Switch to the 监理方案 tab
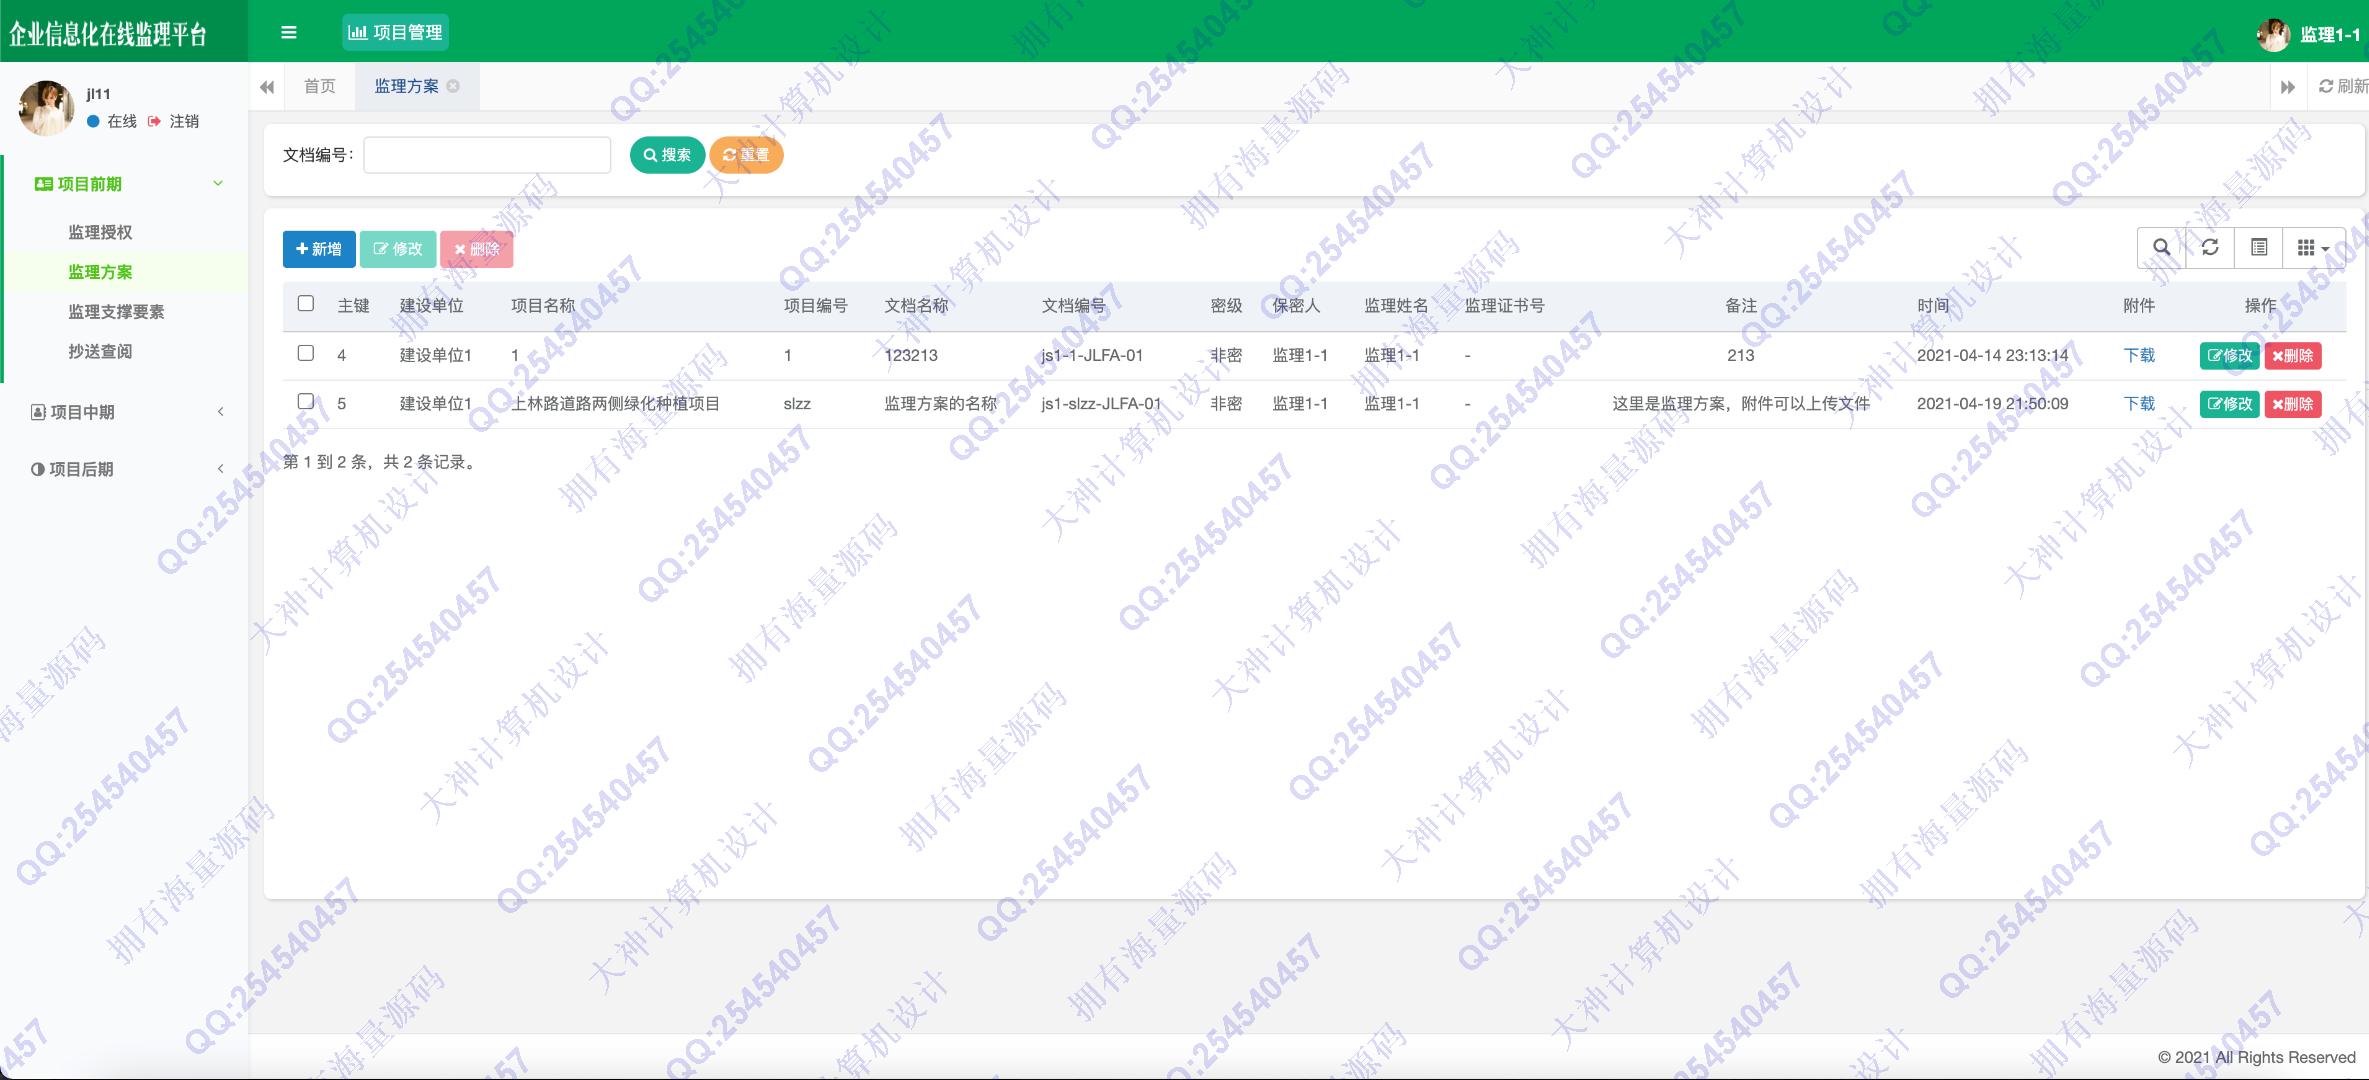The width and height of the screenshot is (2369, 1080). point(406,86)
